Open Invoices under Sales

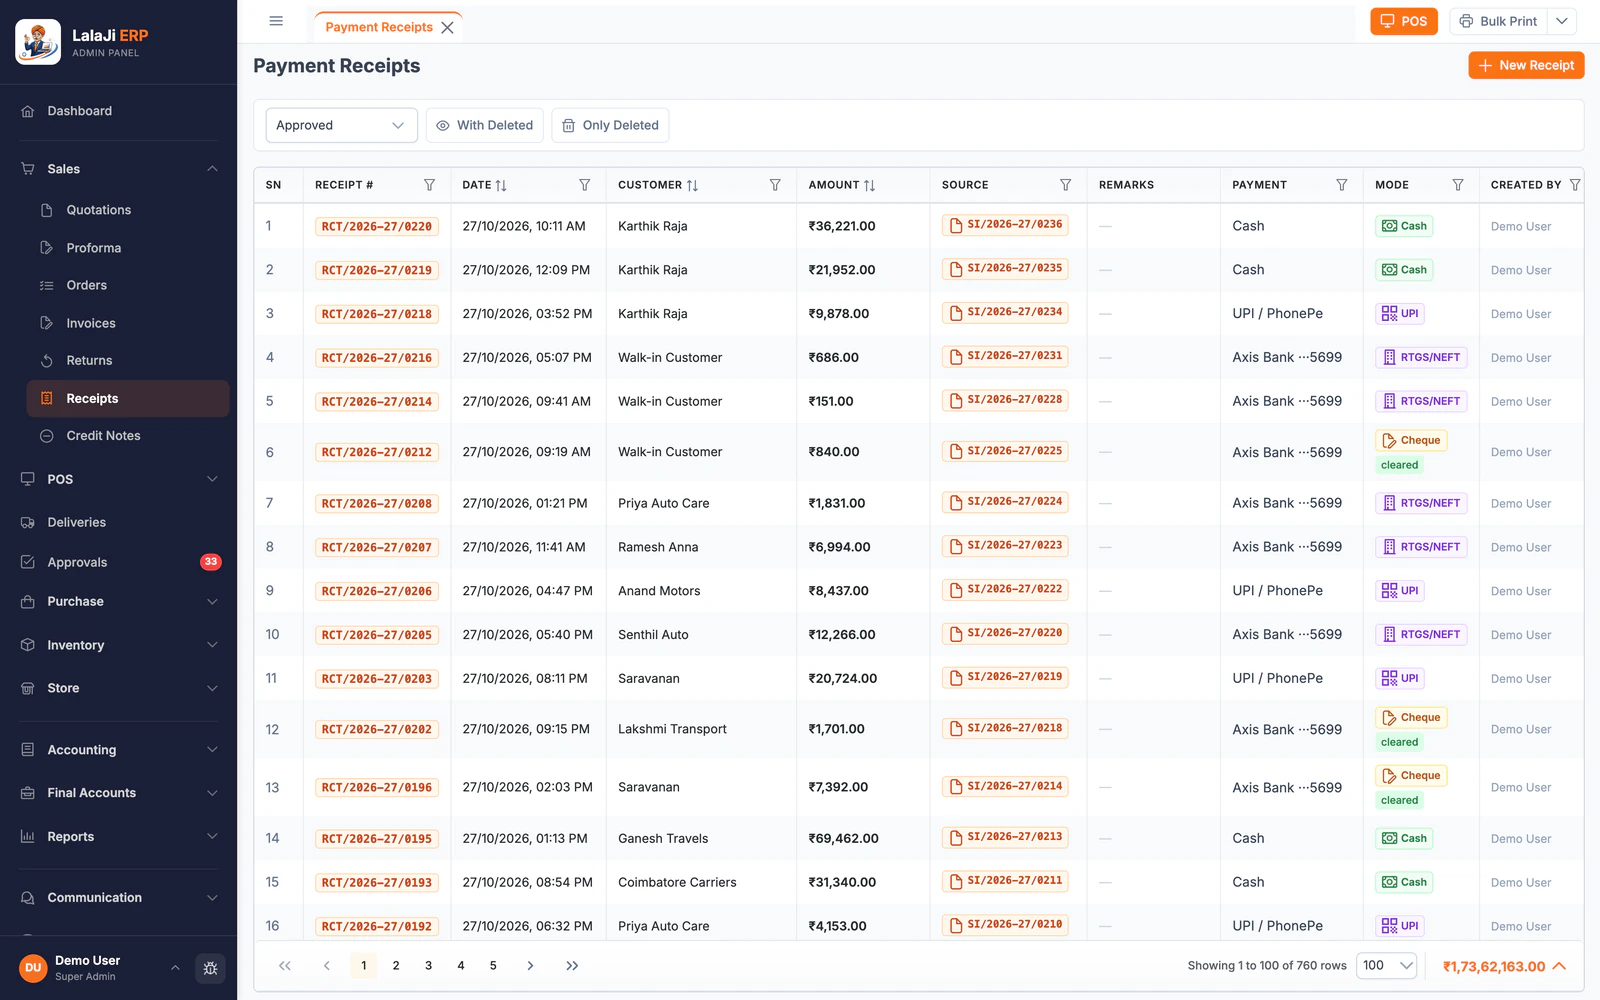(x=128, y=323)
